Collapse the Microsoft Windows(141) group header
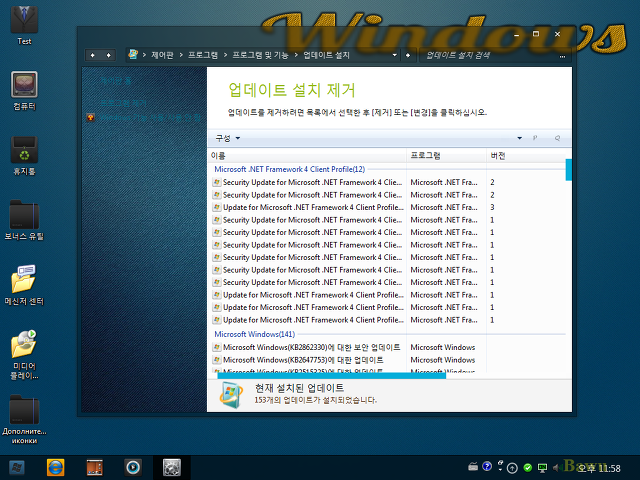 coord(254,334)
